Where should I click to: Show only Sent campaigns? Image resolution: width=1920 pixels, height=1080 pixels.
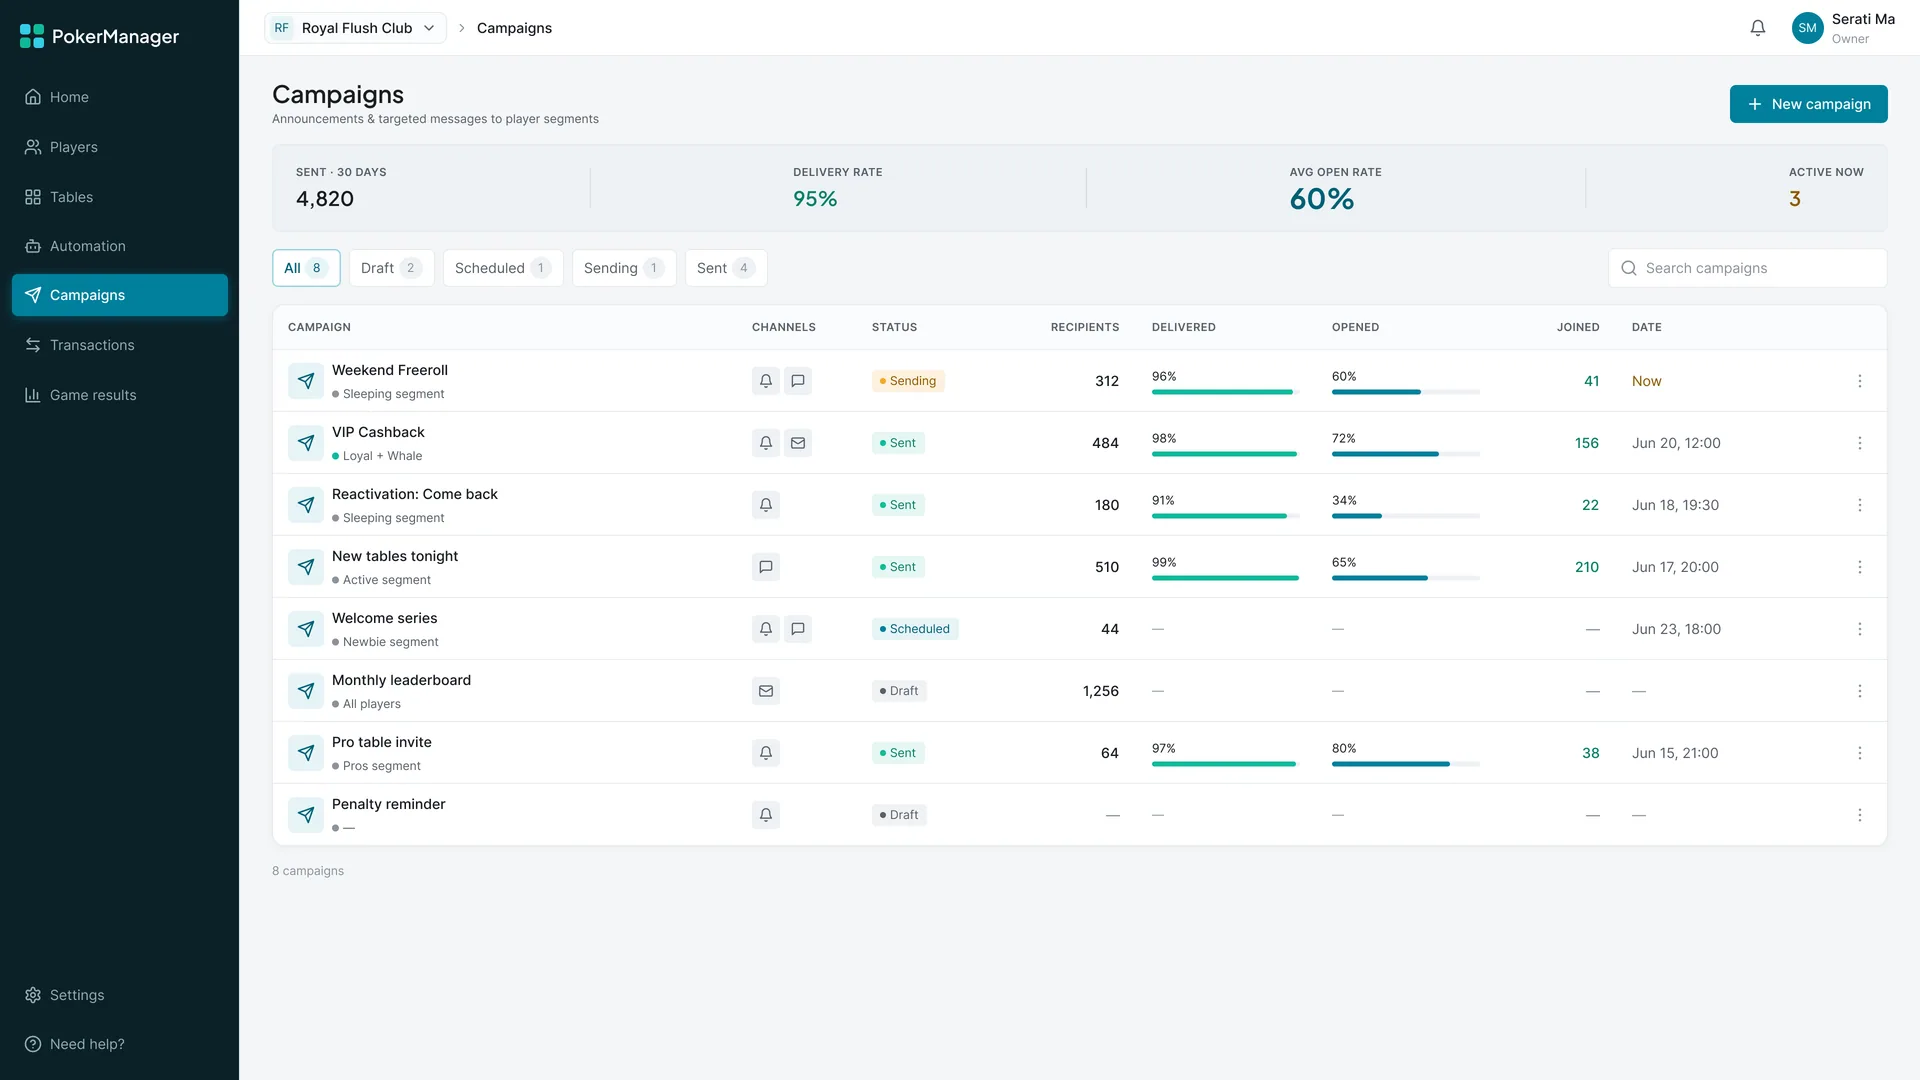pos(726,268)
